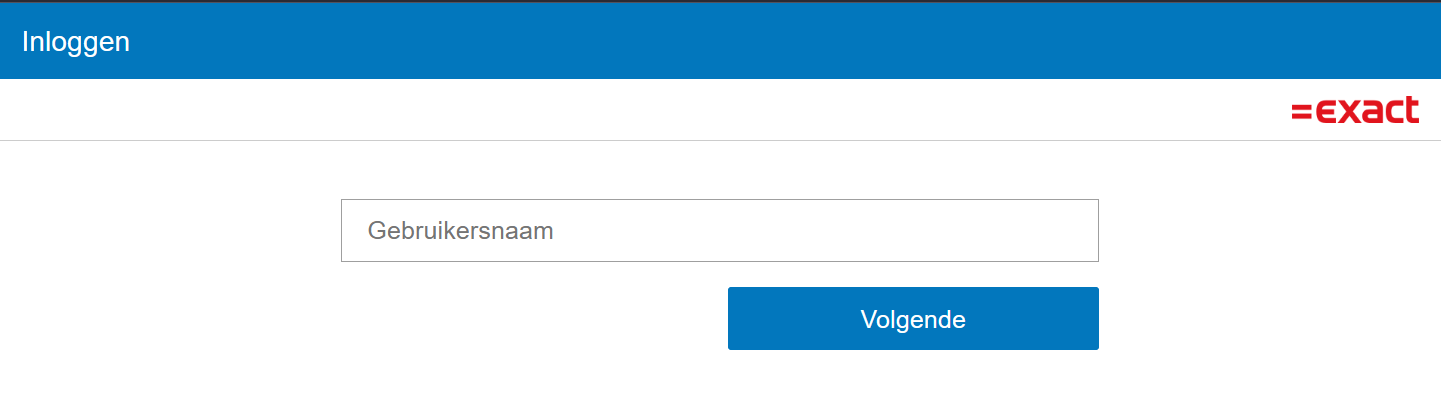Viewport: 1441px width, 394px height.
Task: Click the white Volgende label text
Action: click(x=913, y=320)
